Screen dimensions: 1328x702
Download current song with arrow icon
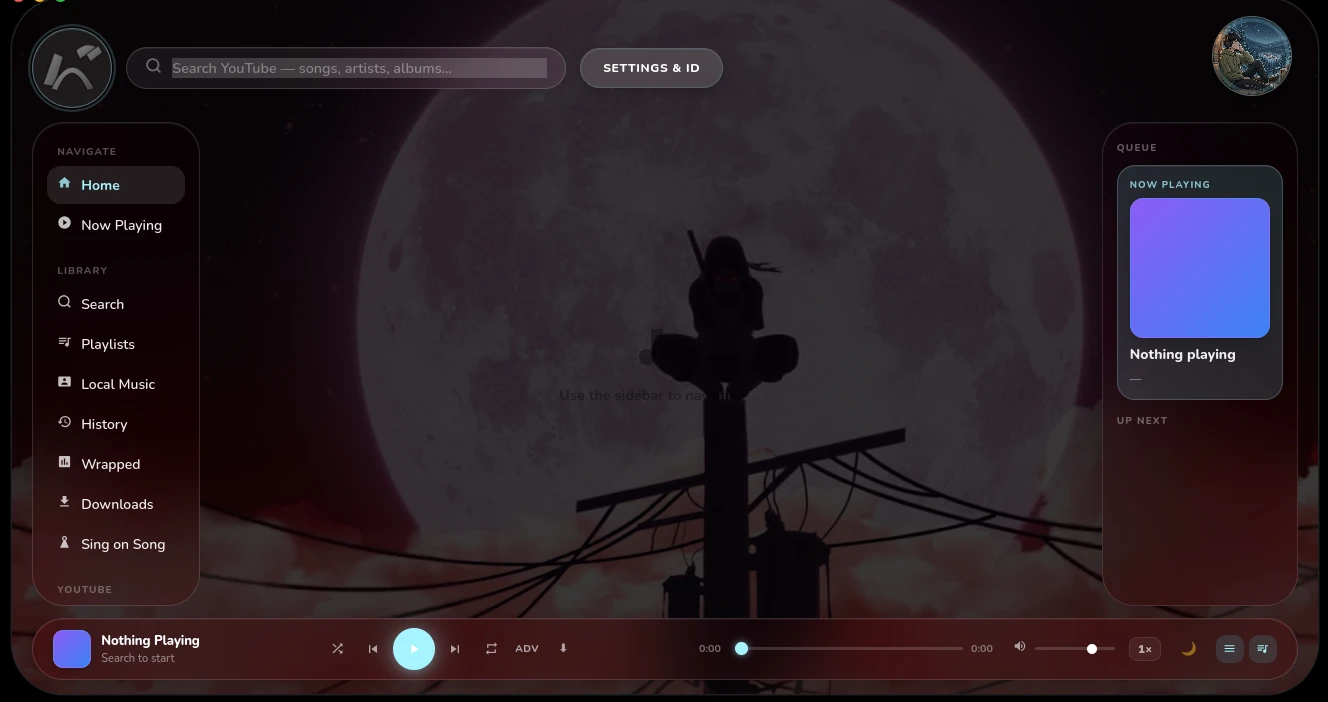pyautogui.click(x=563, y=649)
